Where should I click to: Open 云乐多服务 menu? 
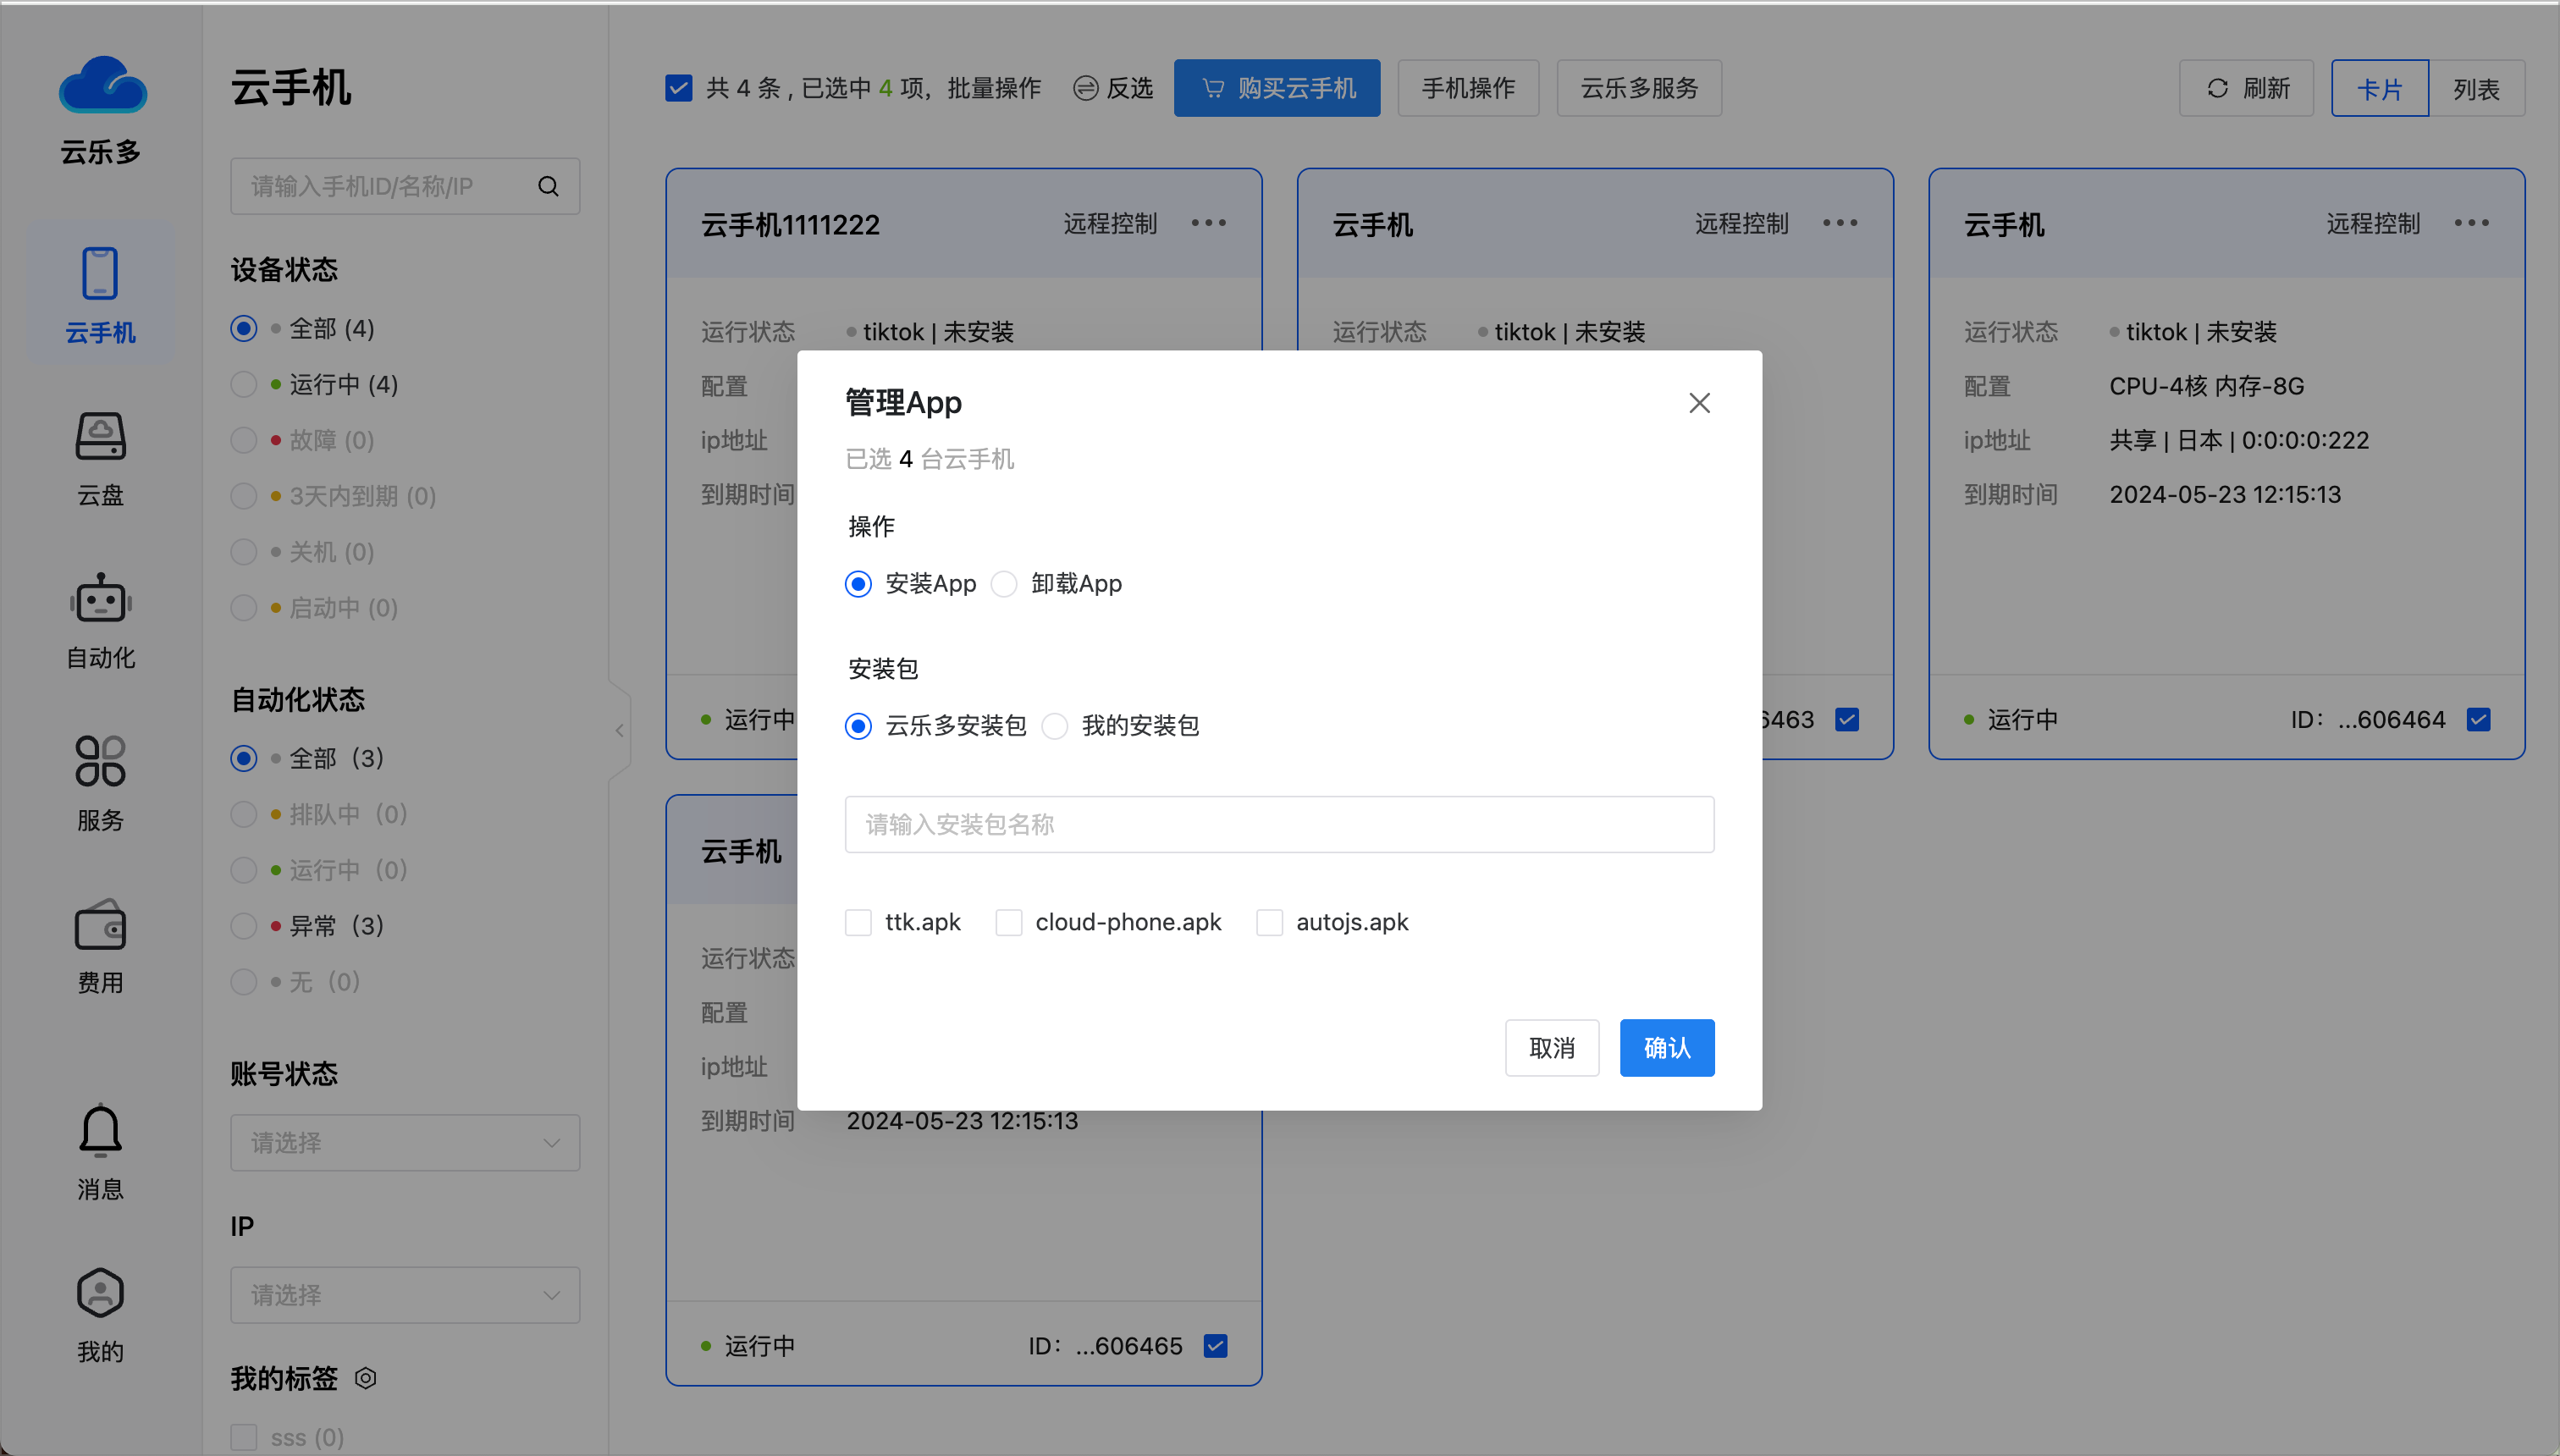click(1639, 88)
